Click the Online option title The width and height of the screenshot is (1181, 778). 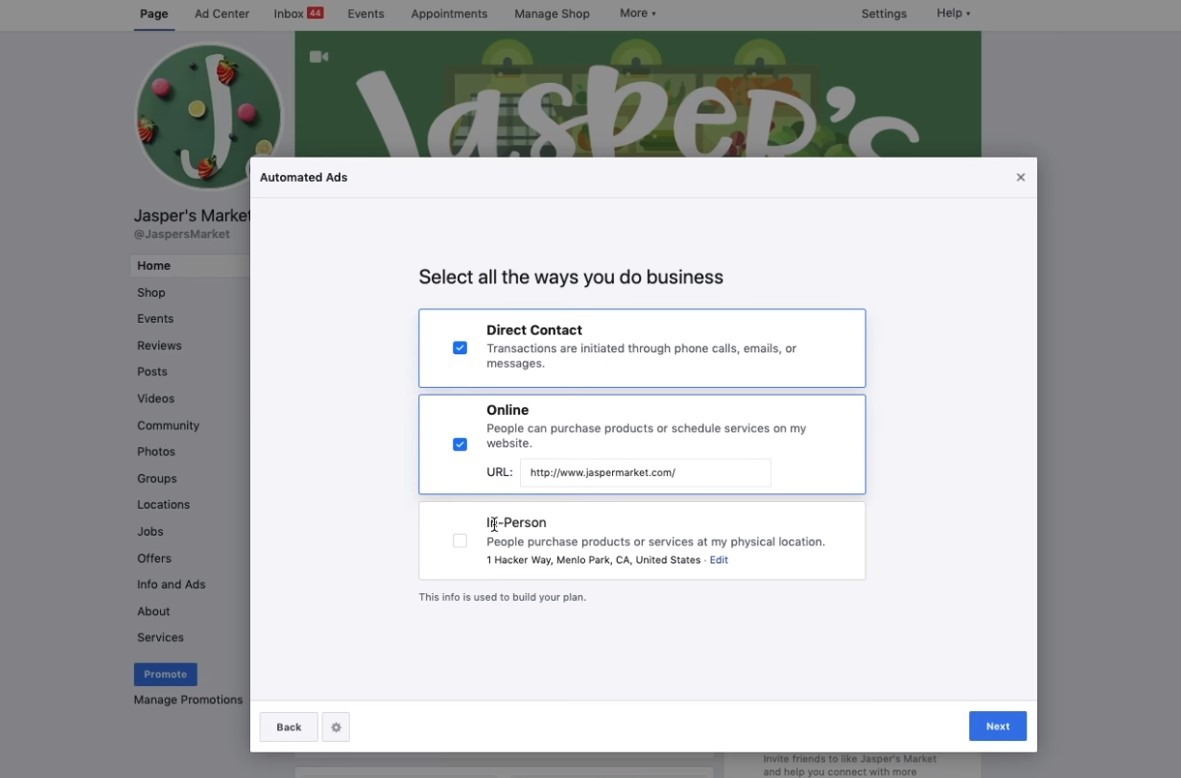pyautogui.click(x=508, y=410)
